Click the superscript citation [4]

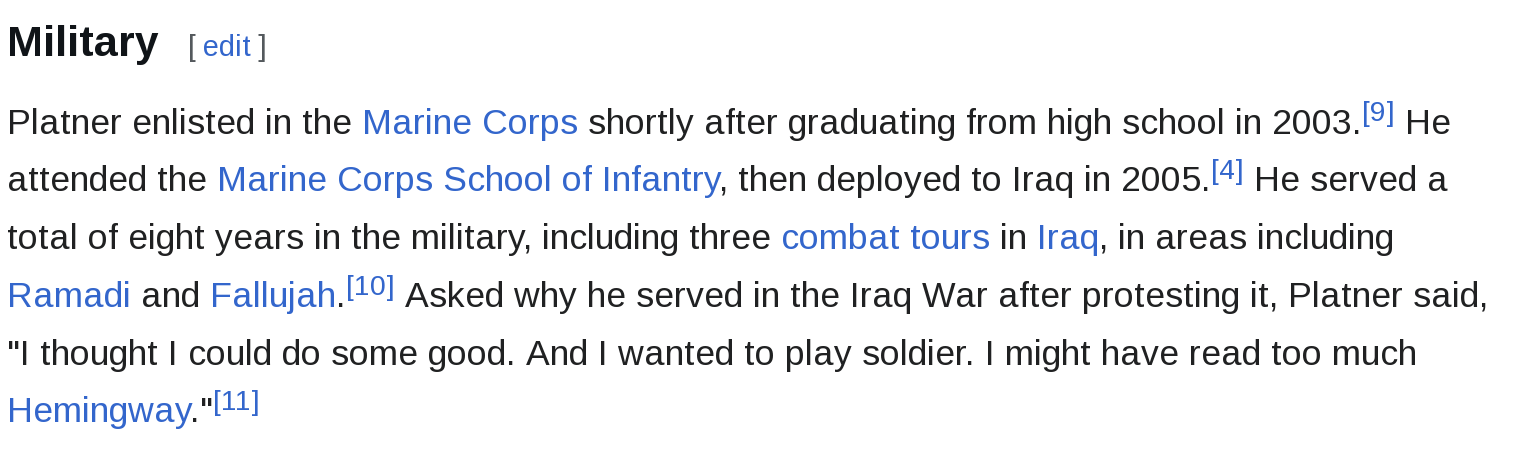[x=1227, y=171]
